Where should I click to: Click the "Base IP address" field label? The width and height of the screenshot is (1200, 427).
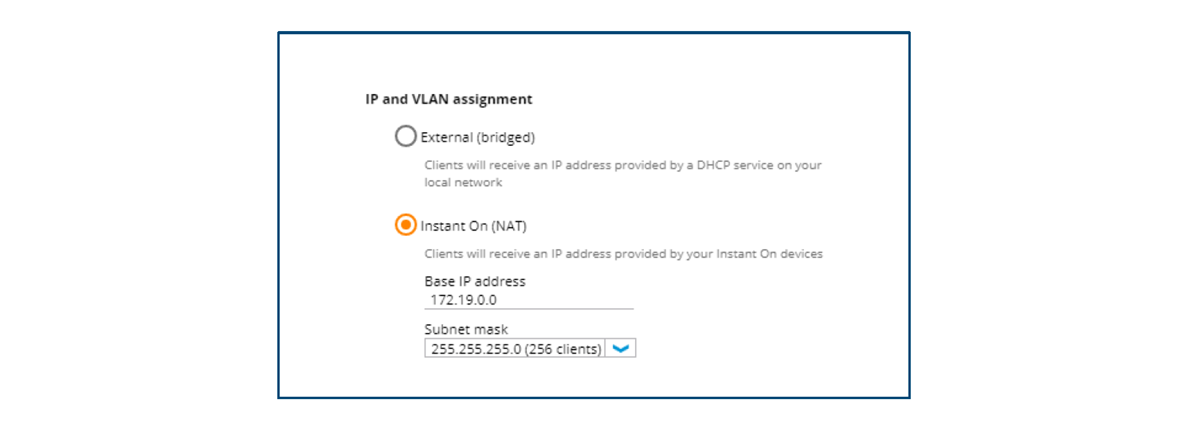[475, 282]
